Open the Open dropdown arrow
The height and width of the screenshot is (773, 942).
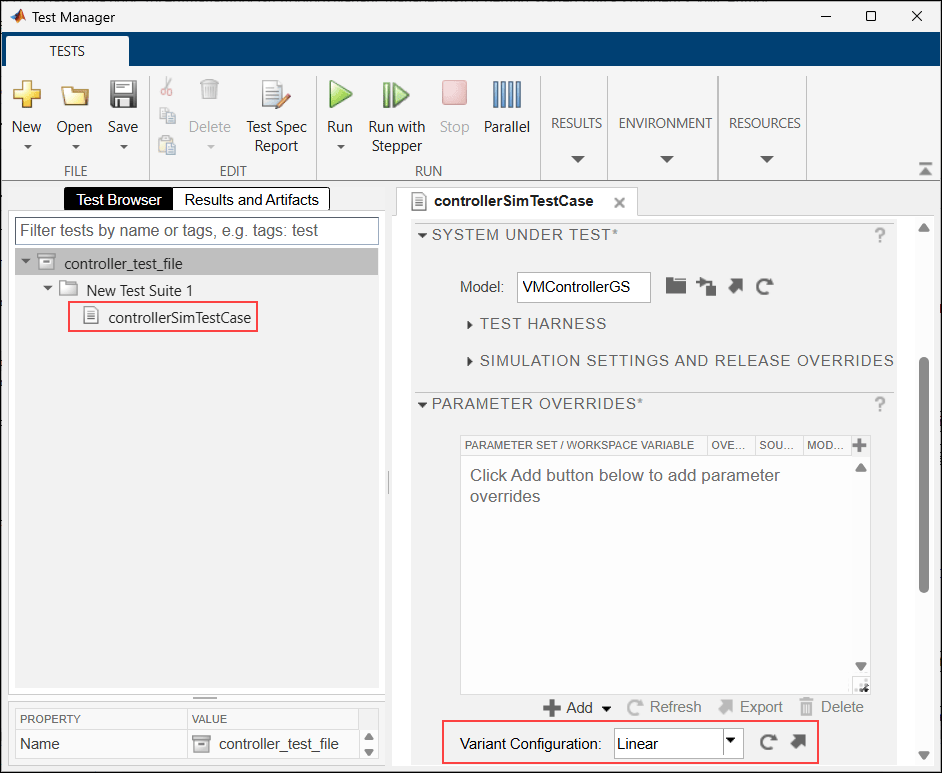(75, 147)
